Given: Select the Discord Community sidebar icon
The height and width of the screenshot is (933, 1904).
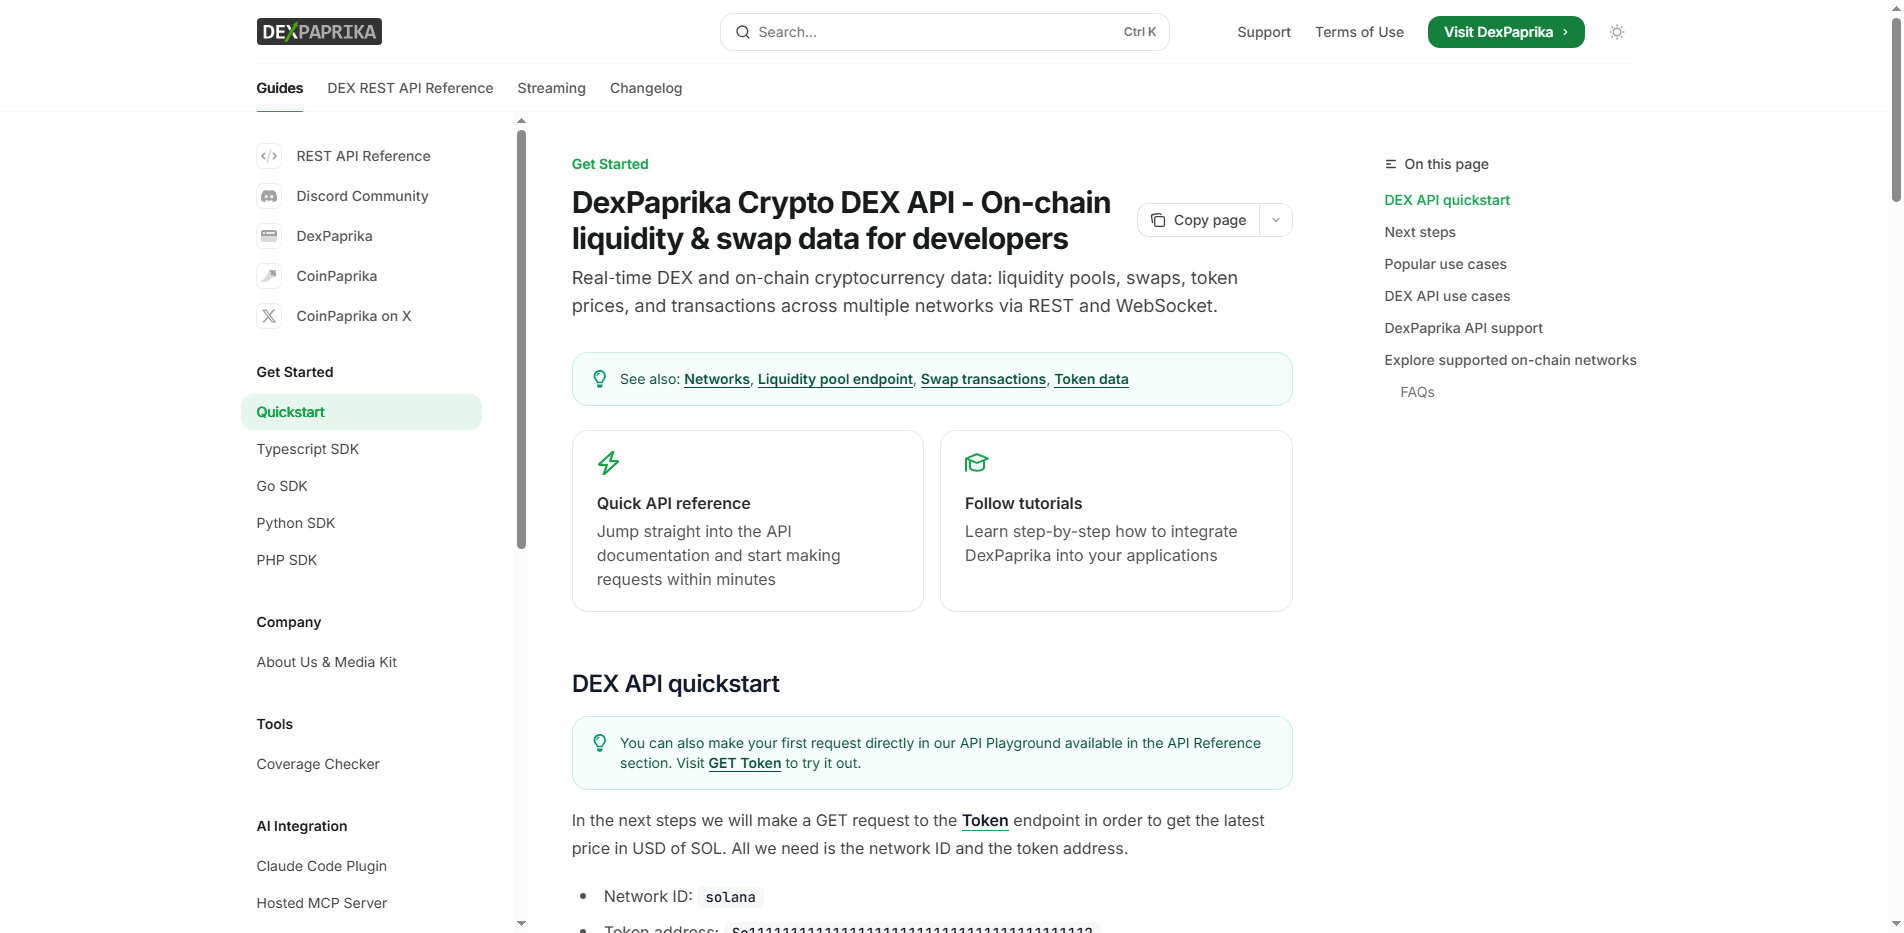Looking at the screenshot, I should click(269, 196).
